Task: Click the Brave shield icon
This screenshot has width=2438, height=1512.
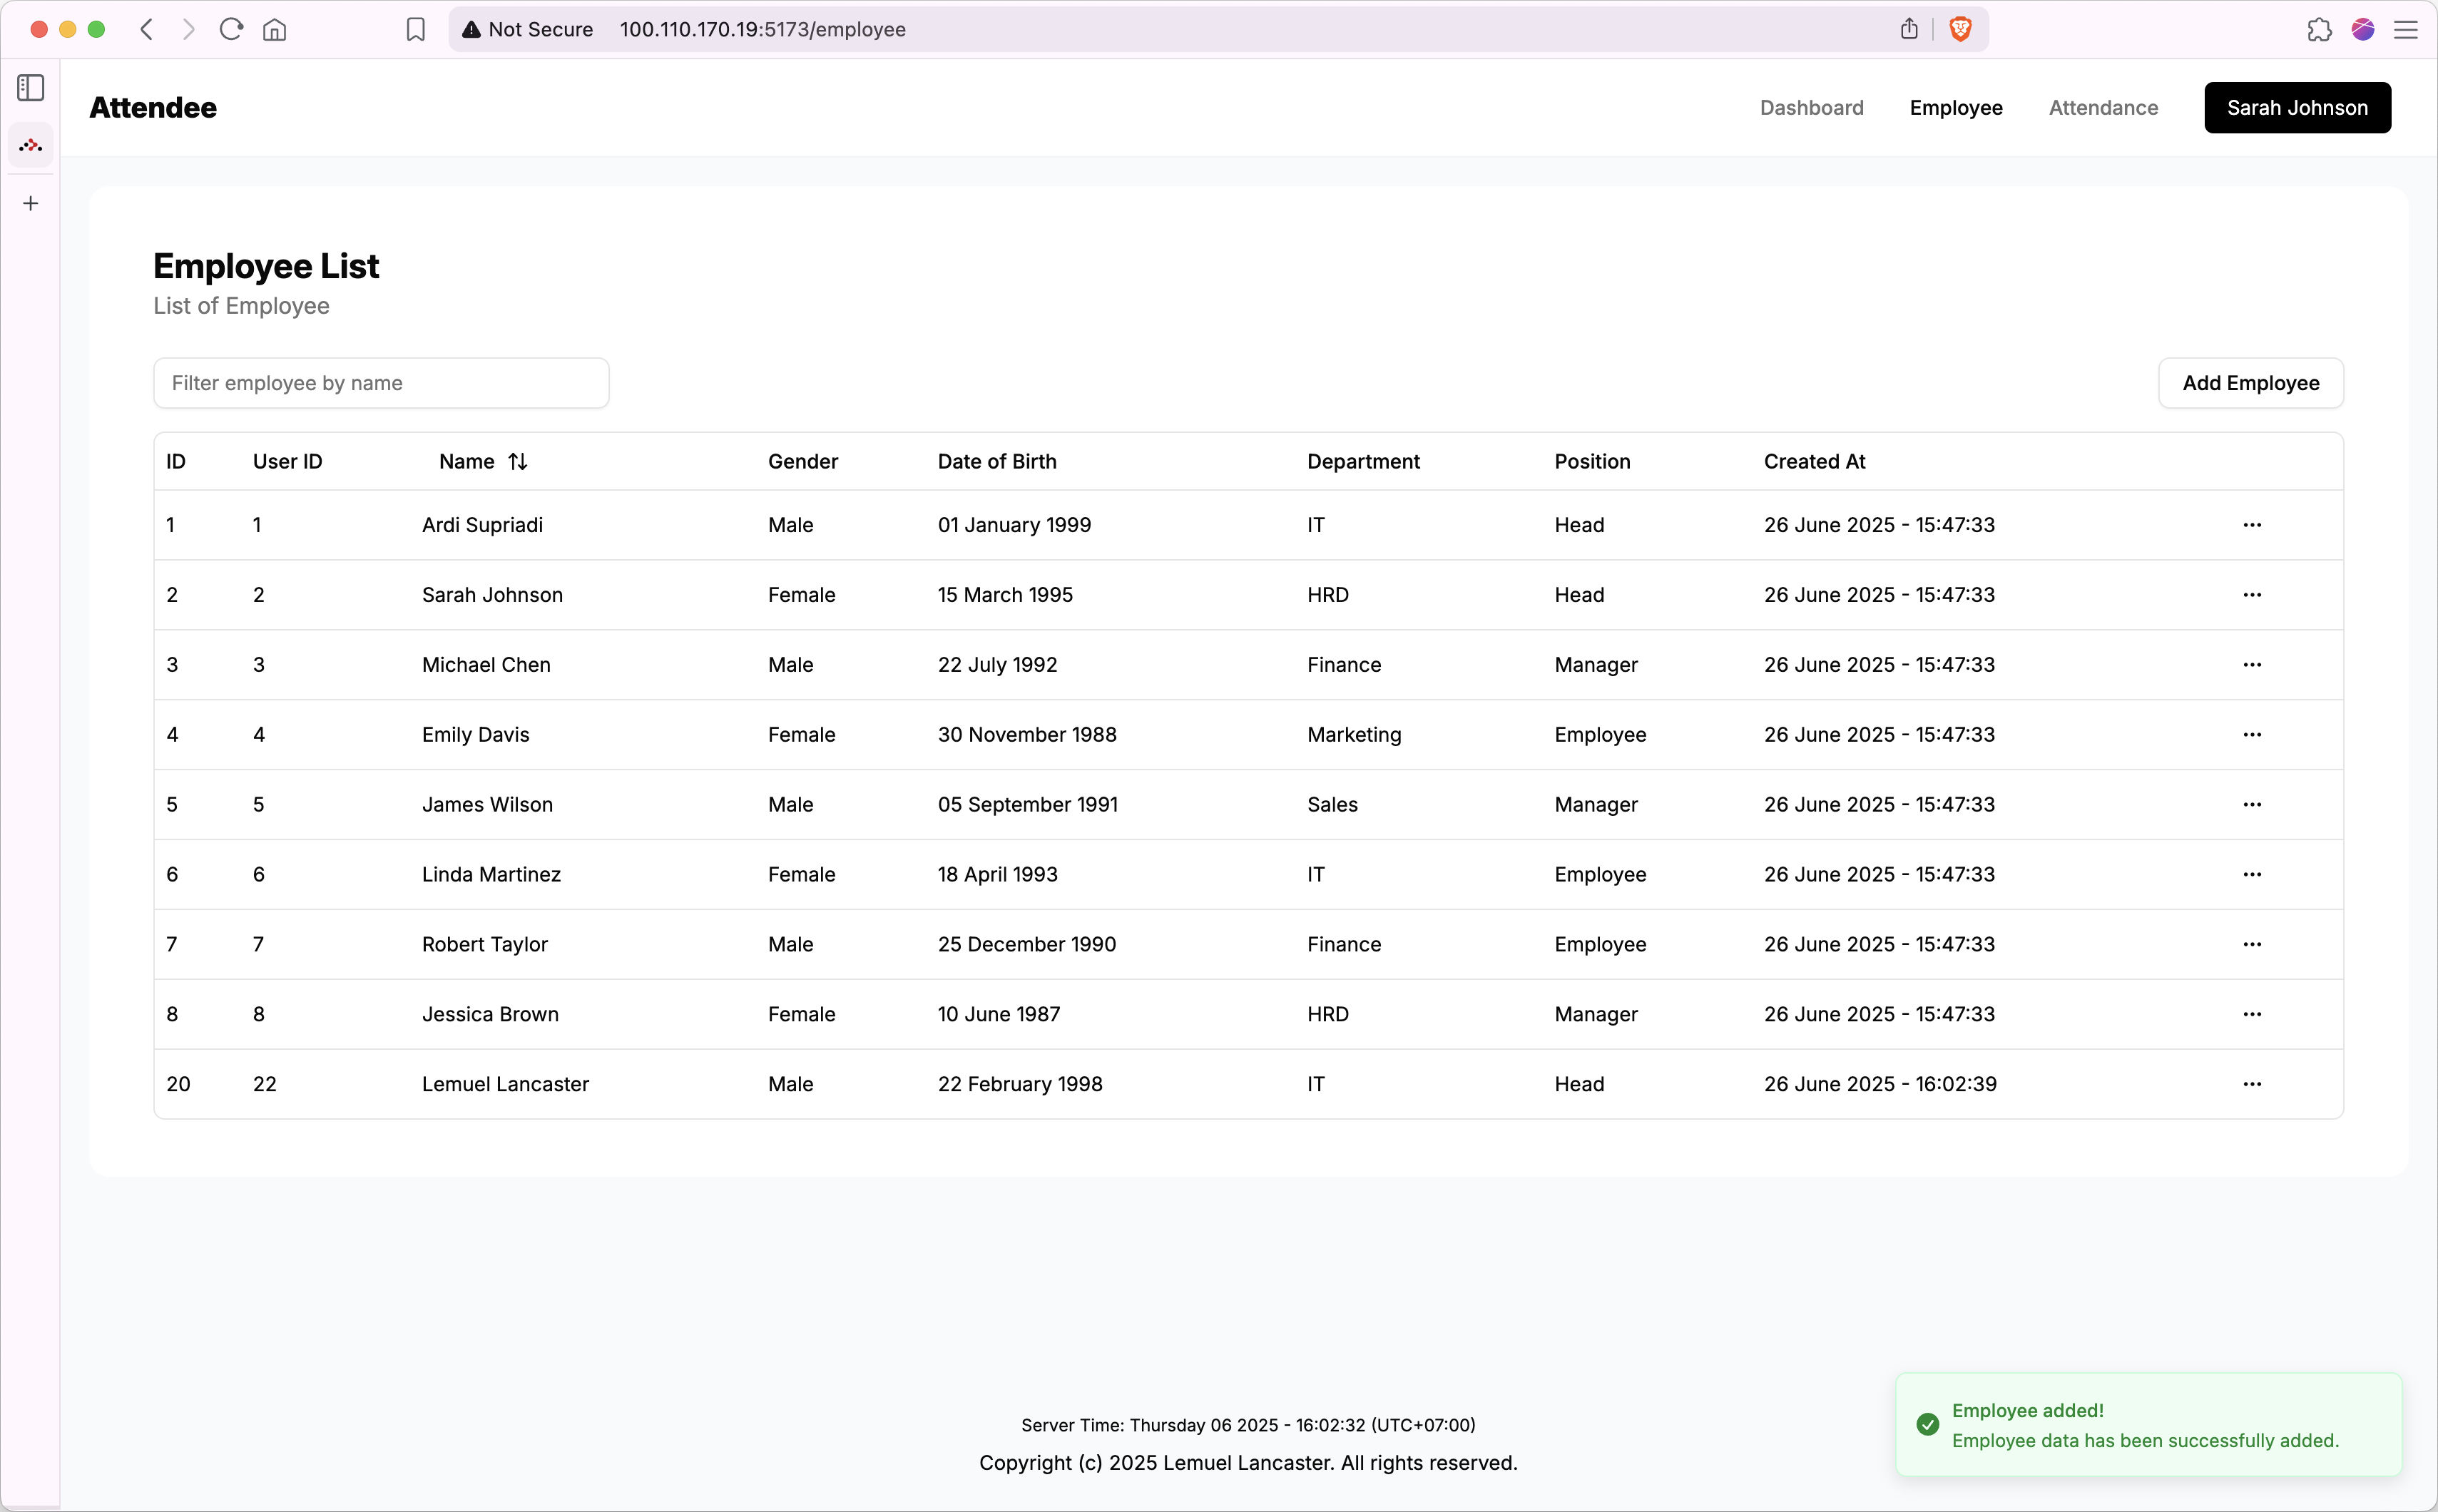Action: point(1960,29)
